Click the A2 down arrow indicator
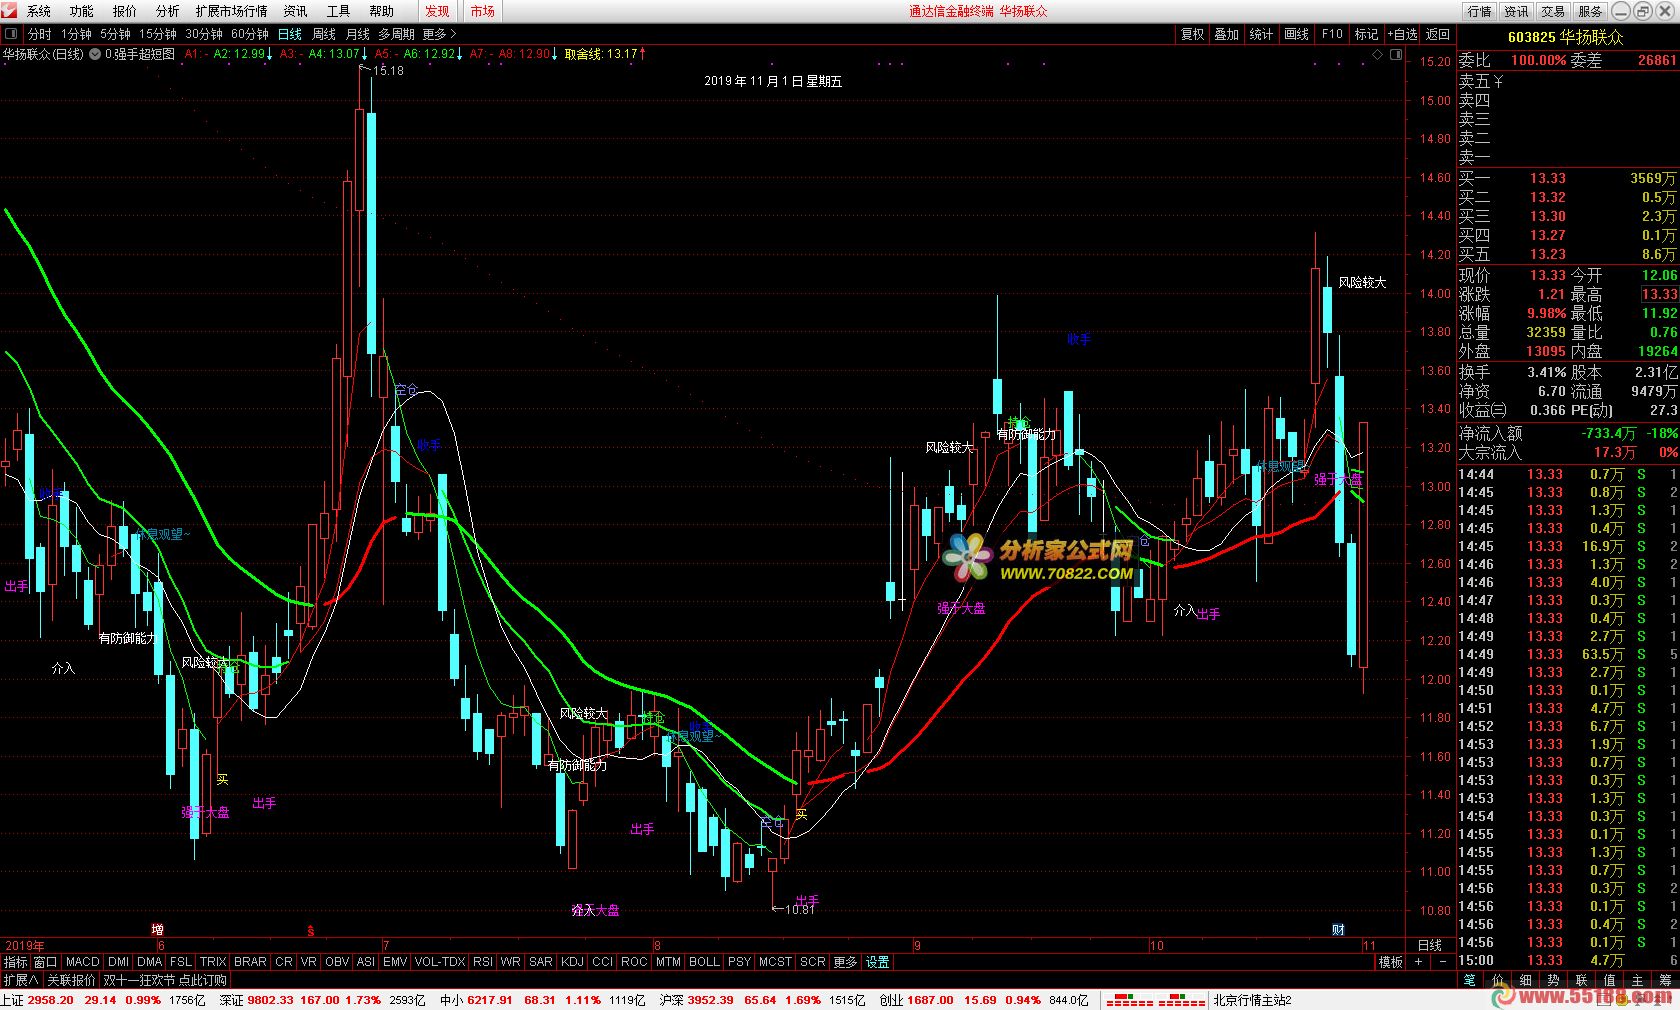The image size is (1680, 1010). tap(269, 54)
